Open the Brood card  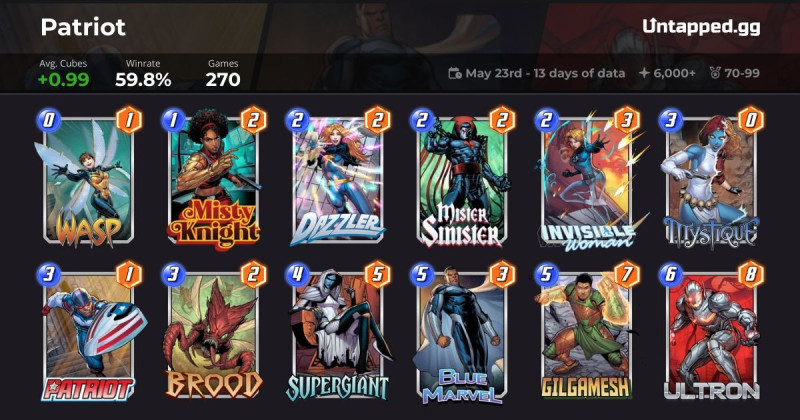(x=213, y=333)
